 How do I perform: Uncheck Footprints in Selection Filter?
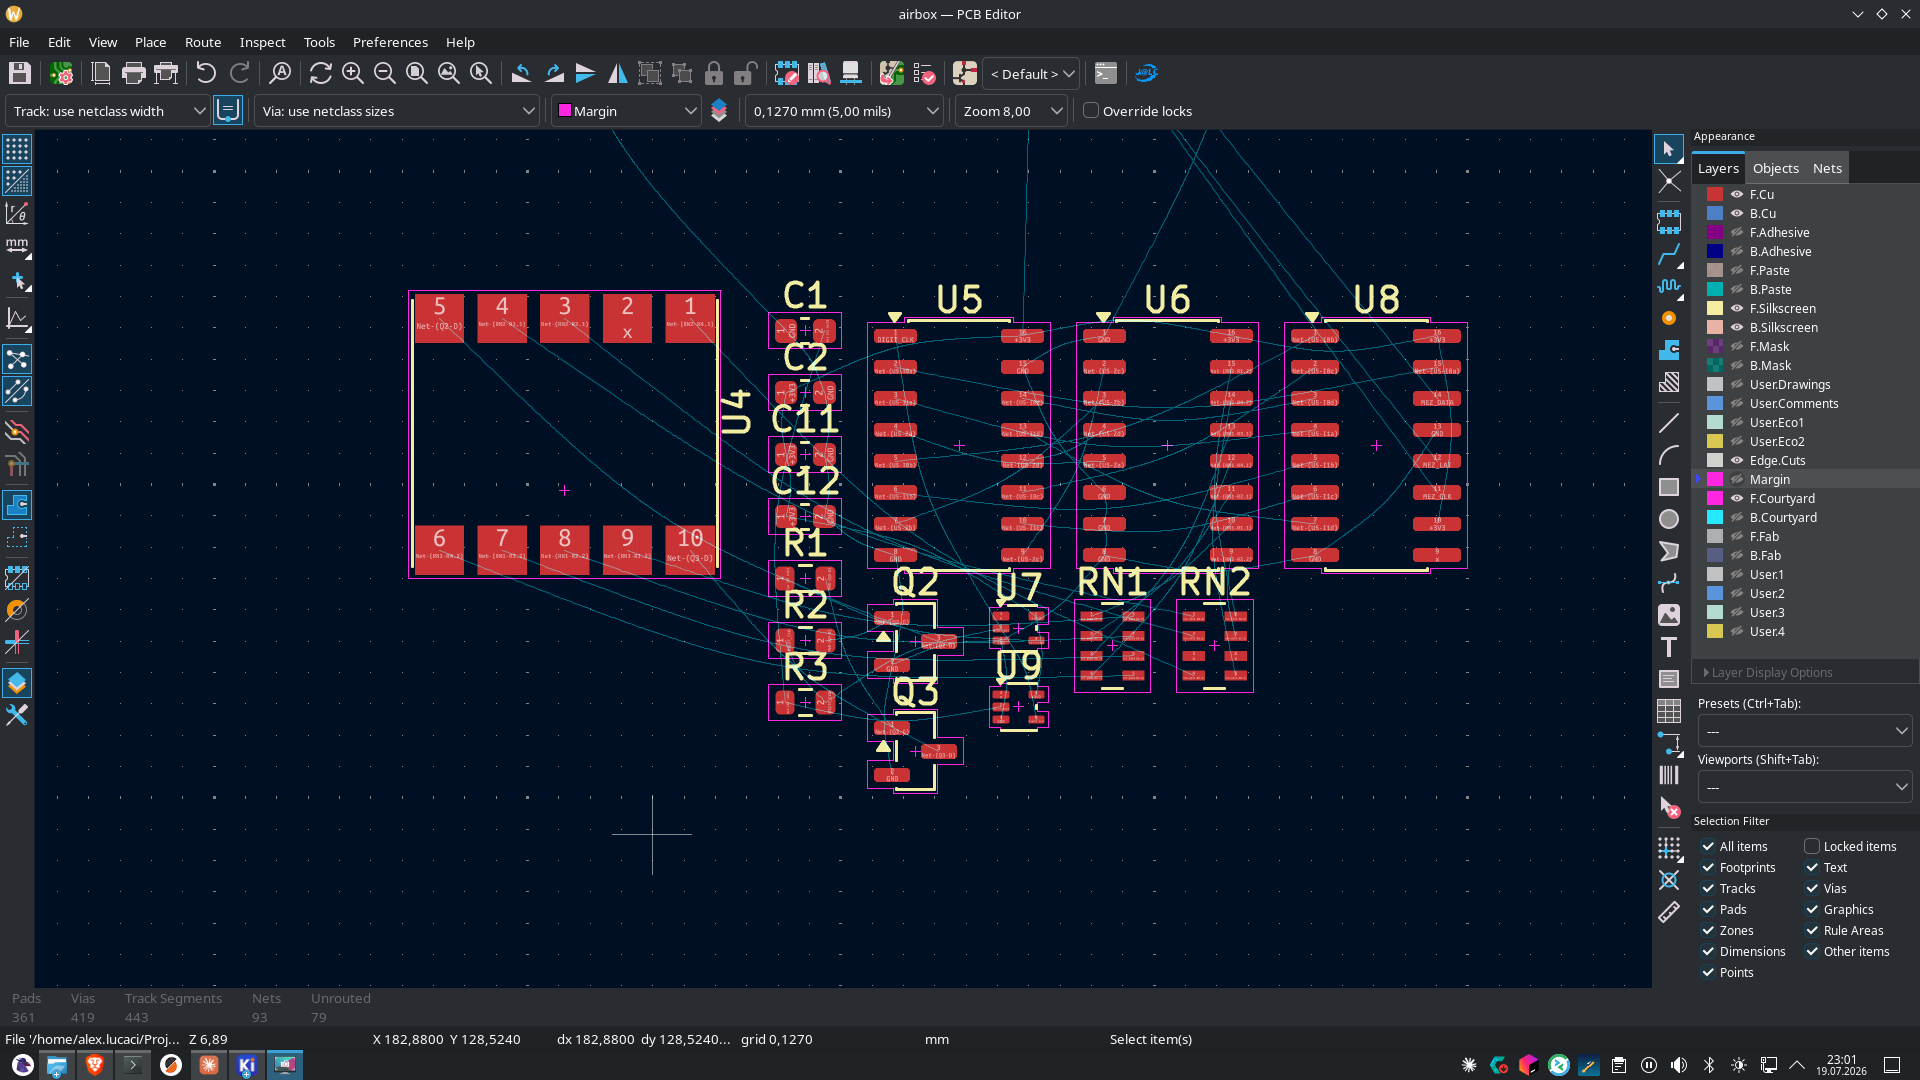(1709, 867)
